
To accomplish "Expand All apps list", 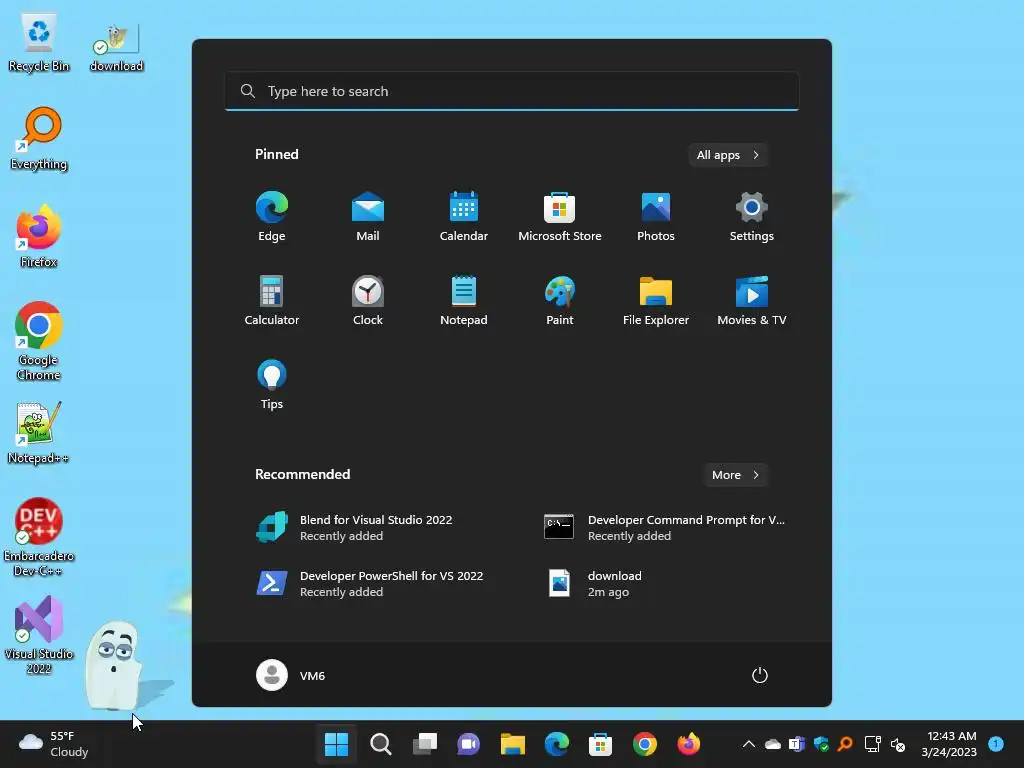I will tap(728, 155).
